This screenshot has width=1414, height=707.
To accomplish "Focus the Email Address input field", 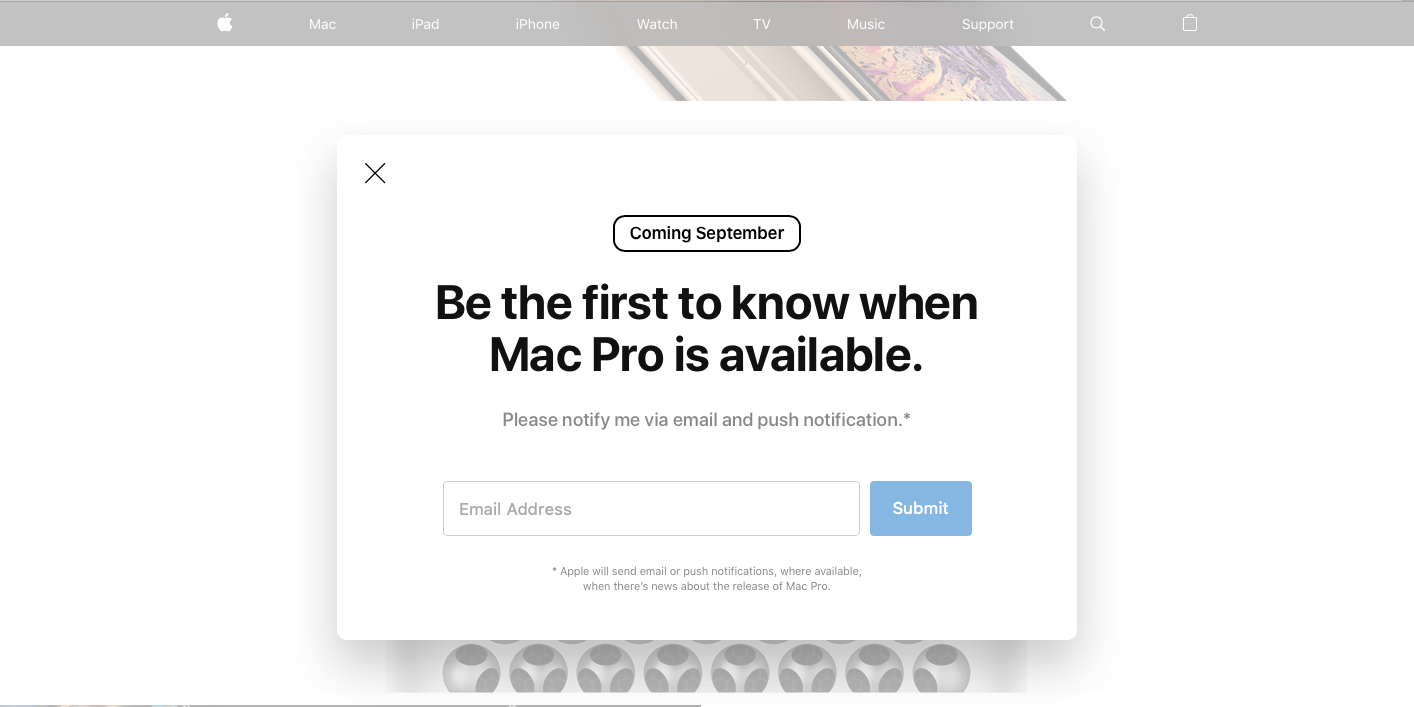I will pos(651,508).
